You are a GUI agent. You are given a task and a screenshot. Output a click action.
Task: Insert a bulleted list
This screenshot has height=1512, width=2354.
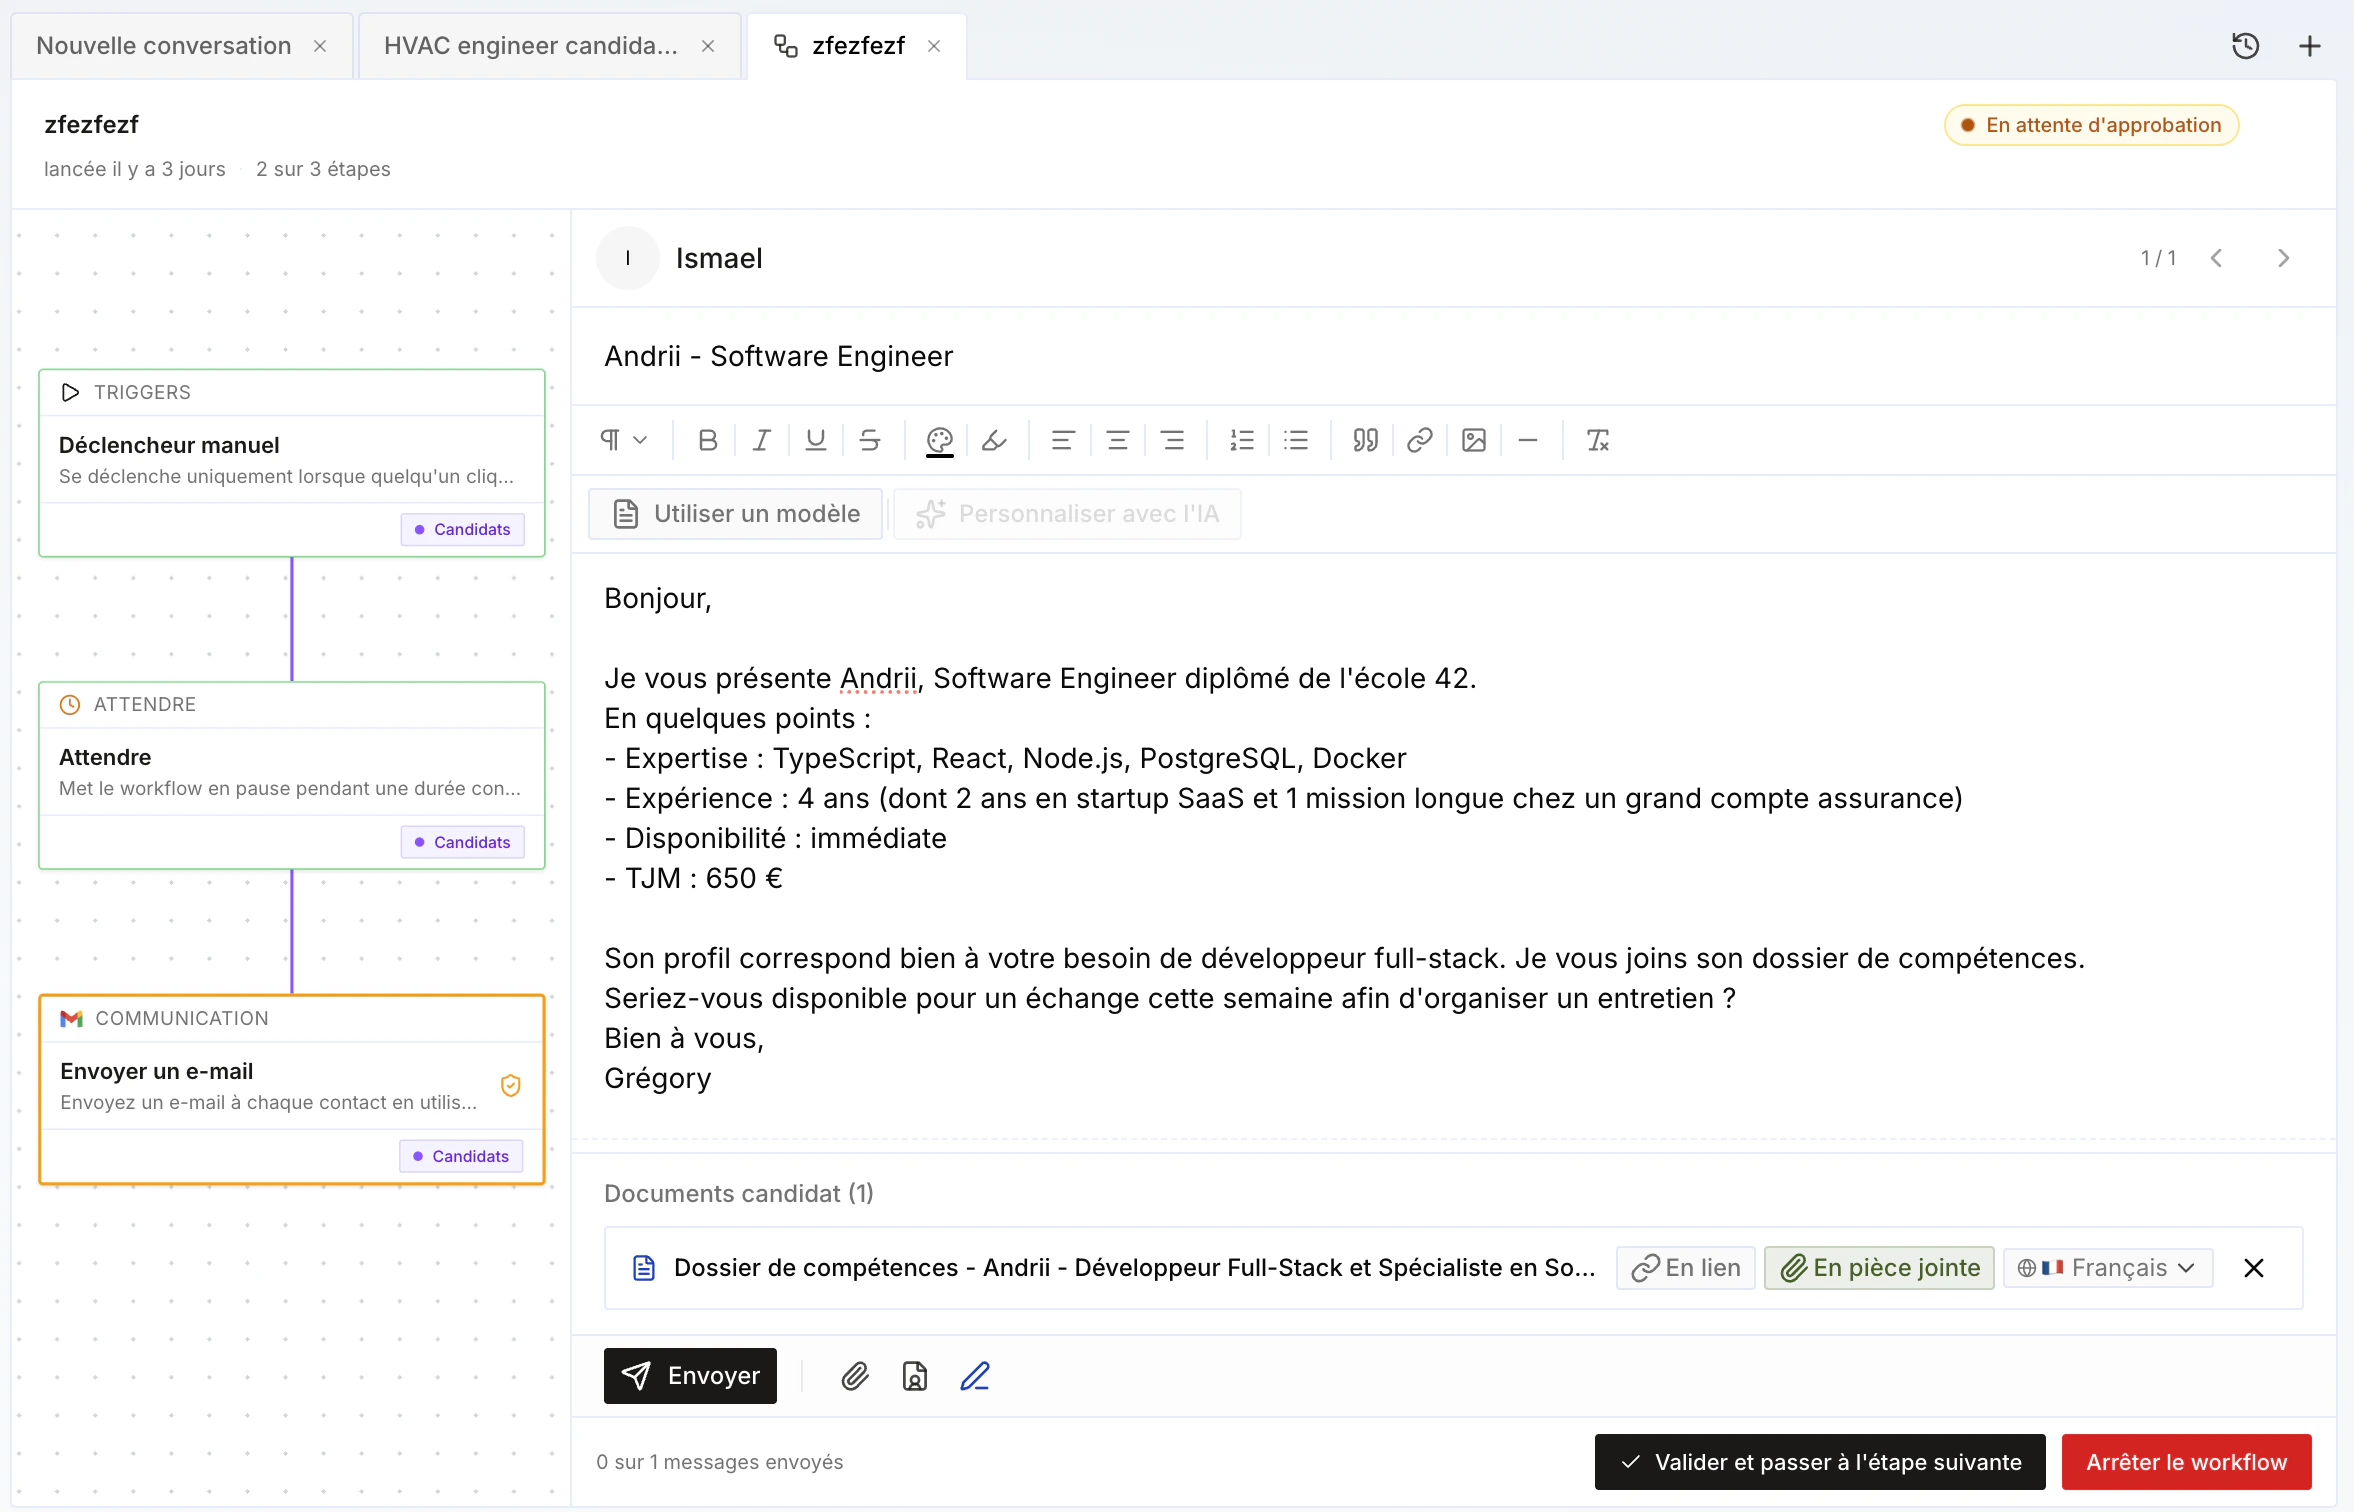click(x=1296, y=440)
